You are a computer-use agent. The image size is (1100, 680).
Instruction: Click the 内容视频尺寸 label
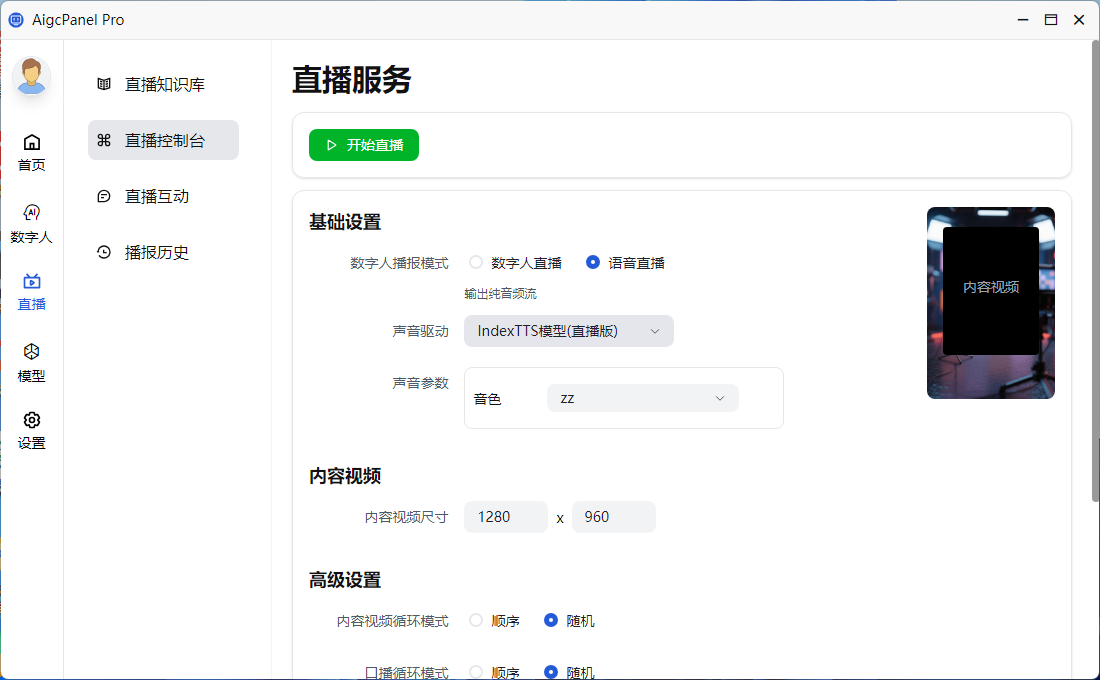click(x=406, y=517)
